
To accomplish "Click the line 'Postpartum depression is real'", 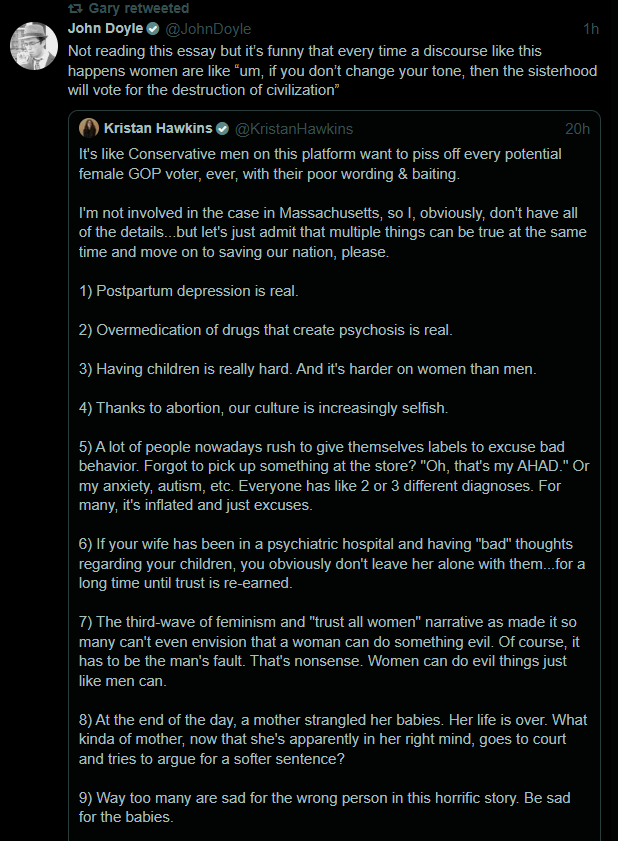I will coord(189,291).
